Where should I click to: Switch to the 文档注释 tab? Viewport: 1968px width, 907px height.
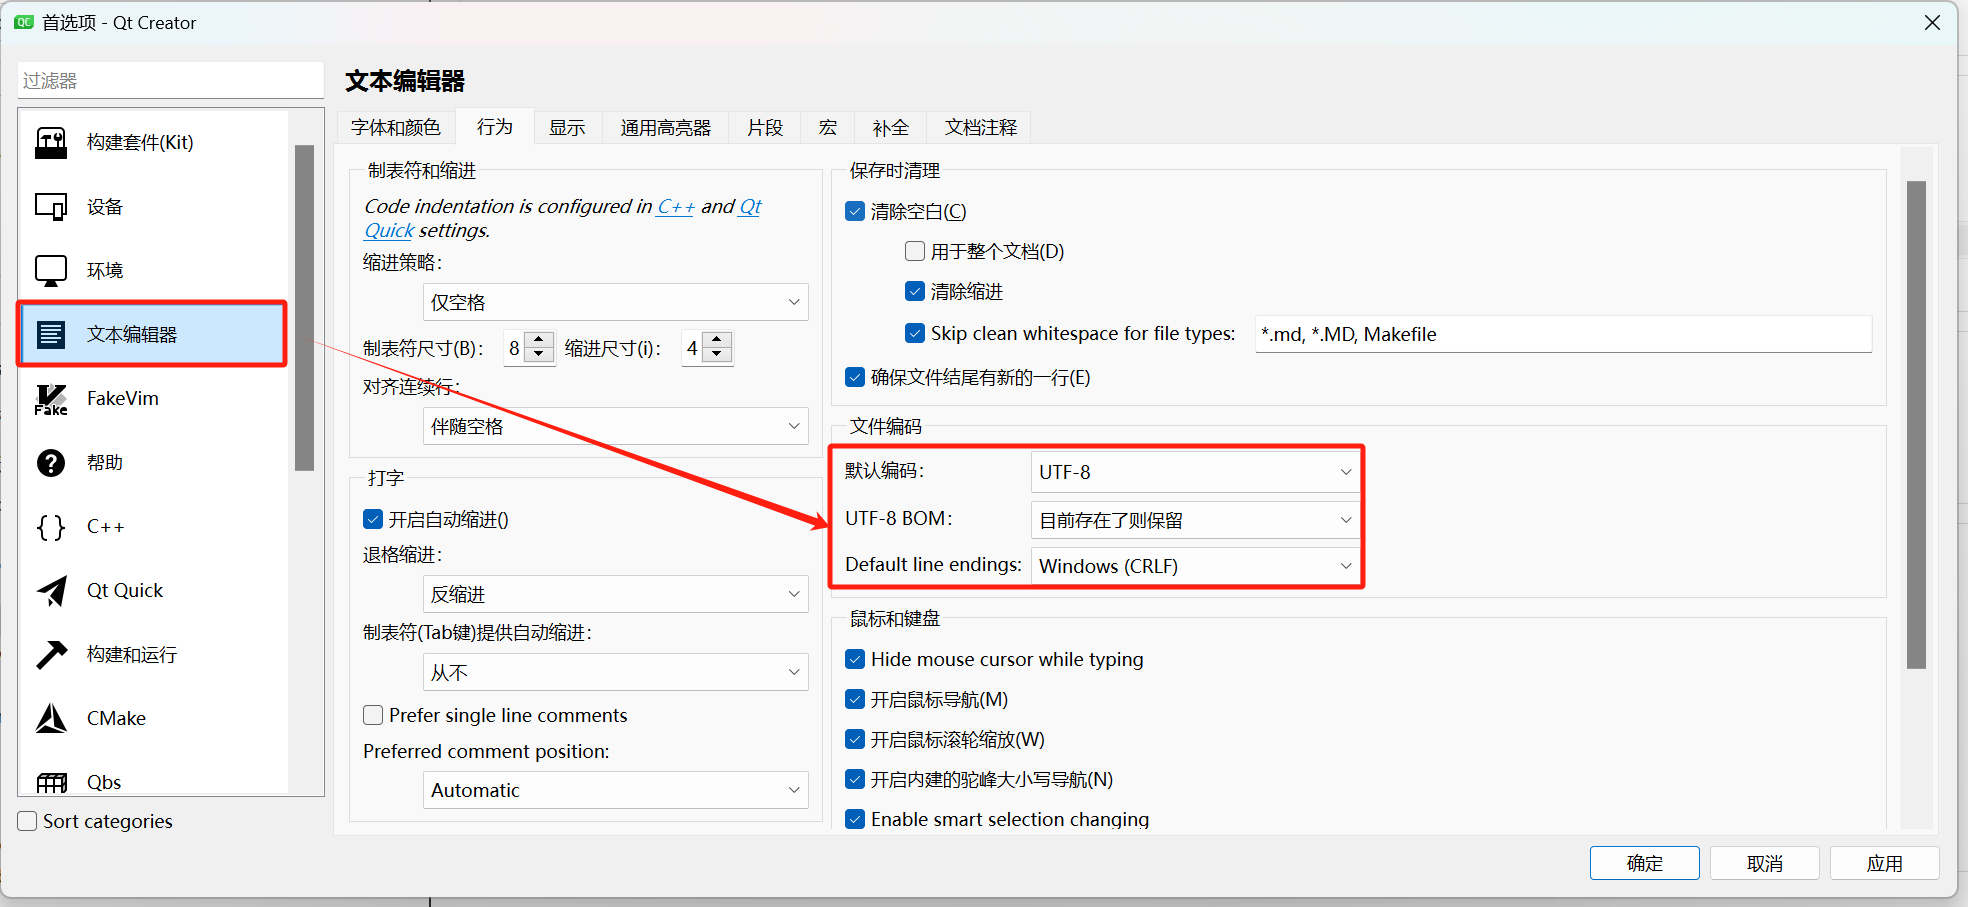click(x=980, y=128)
